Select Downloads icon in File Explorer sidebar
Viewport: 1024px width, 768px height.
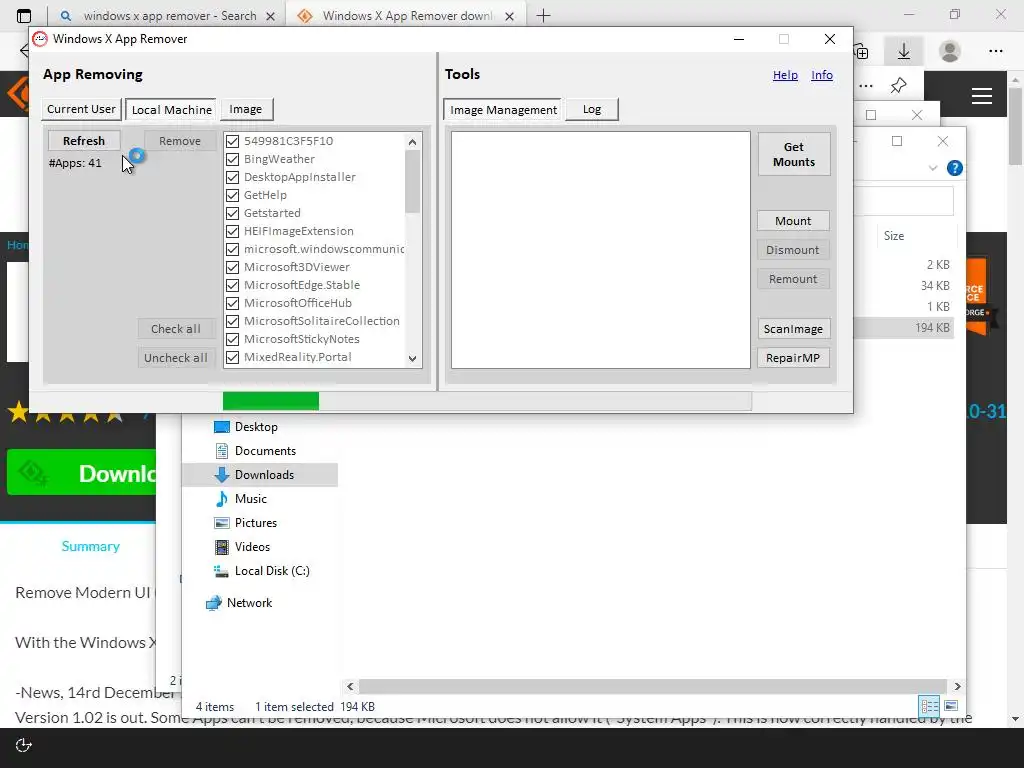click(x=222, y=475)
